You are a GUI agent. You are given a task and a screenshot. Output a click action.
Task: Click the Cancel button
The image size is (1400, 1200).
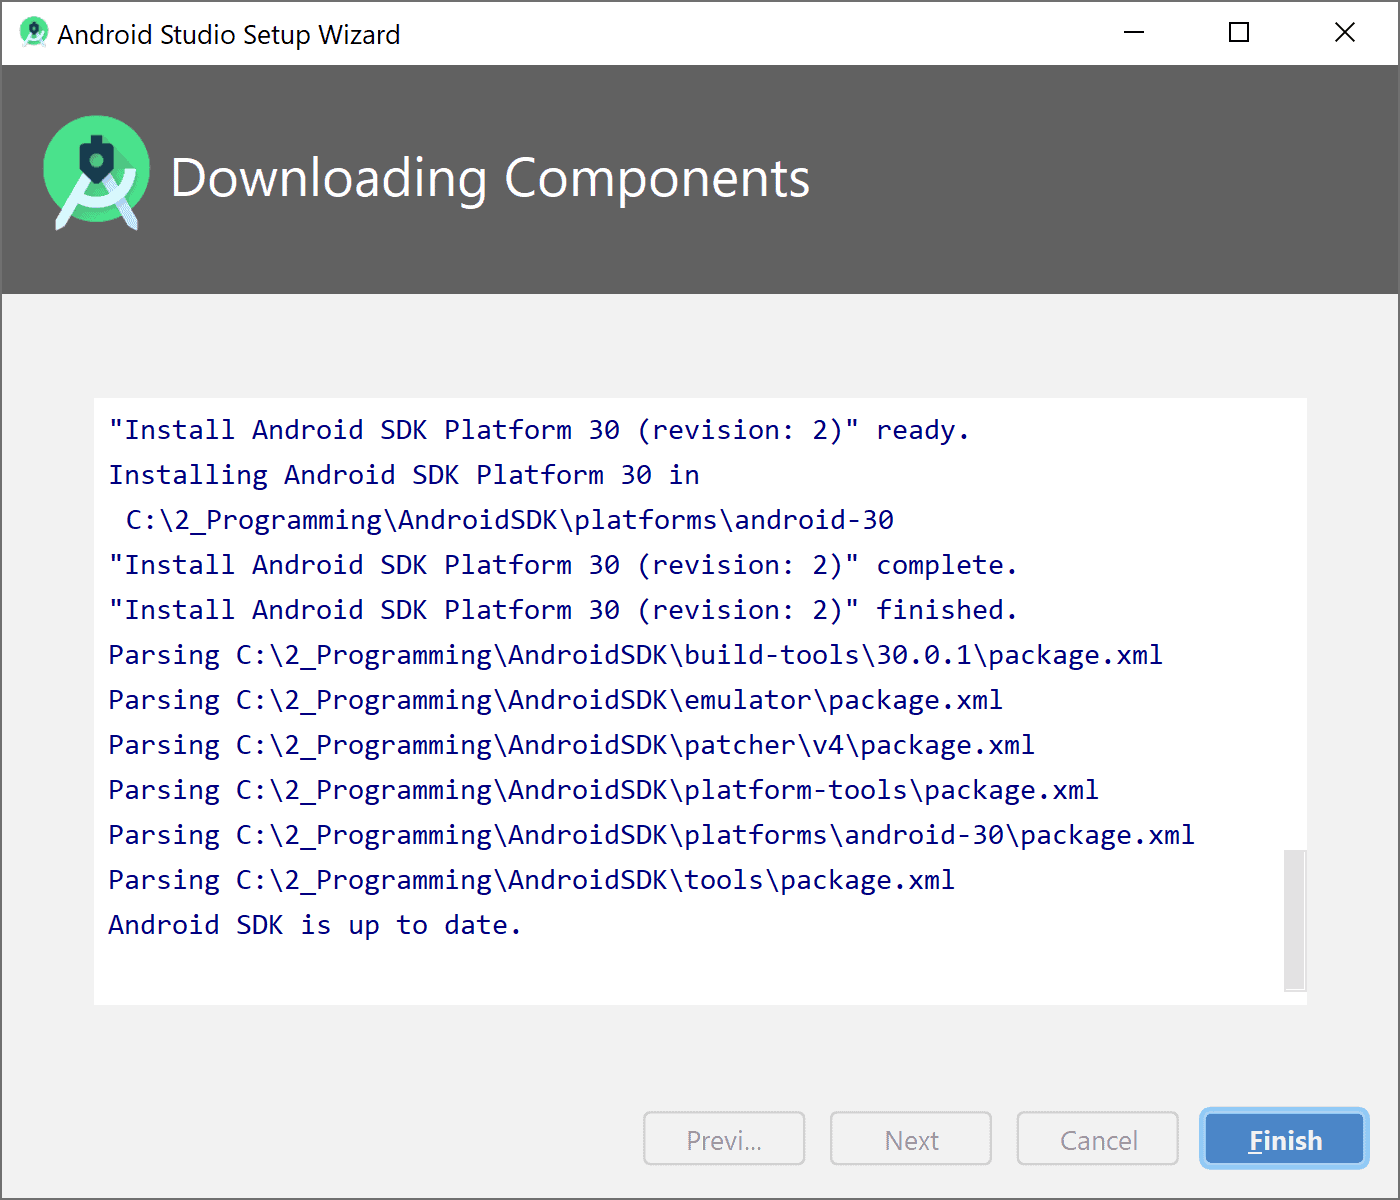point(1098,1139)
